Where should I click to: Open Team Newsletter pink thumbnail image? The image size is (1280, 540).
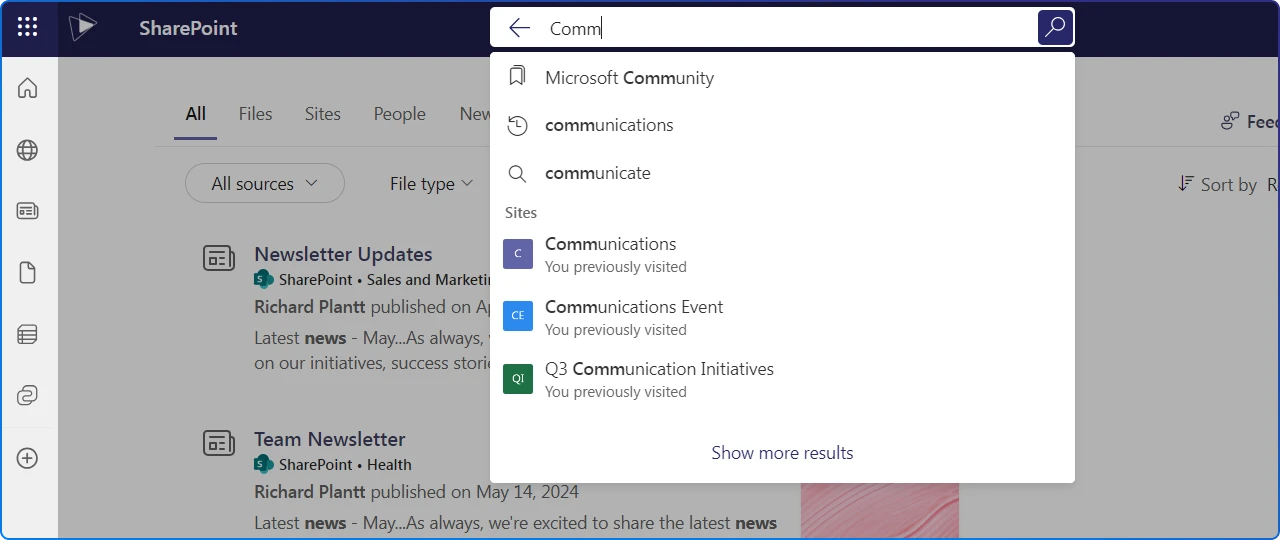(880, 510)
